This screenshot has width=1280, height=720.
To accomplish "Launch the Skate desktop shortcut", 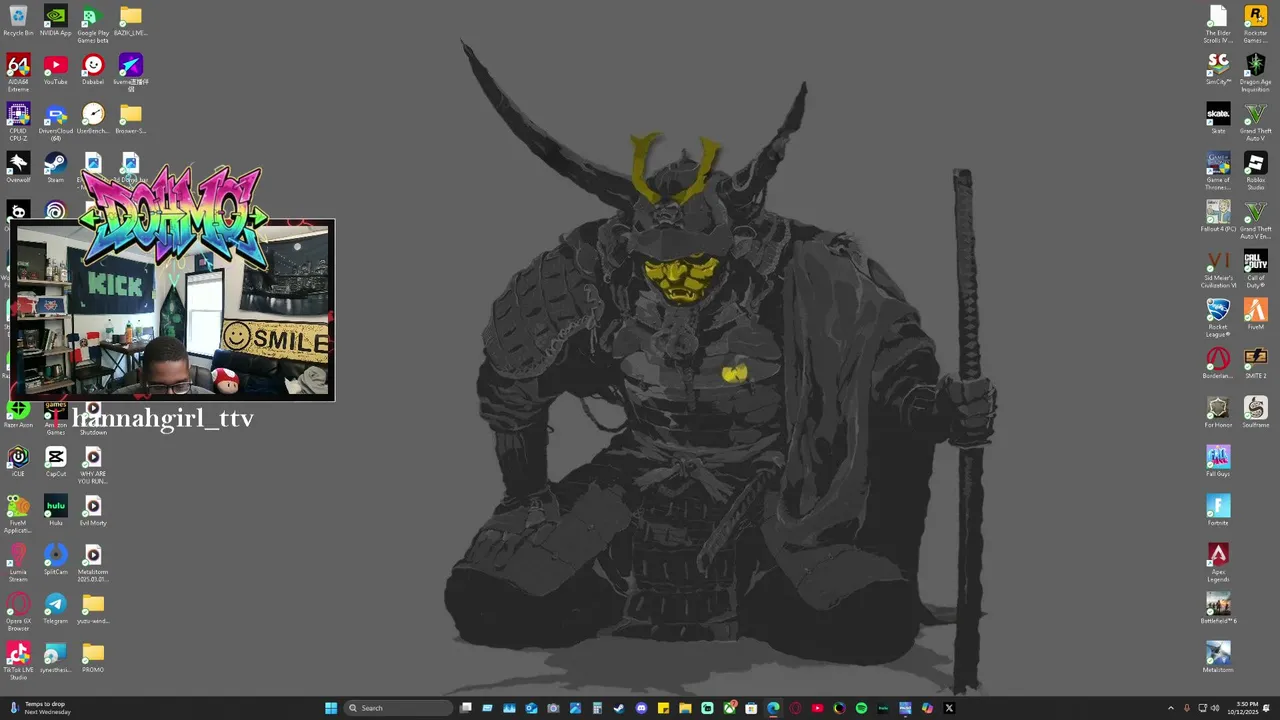I will tap(1218, 119).
